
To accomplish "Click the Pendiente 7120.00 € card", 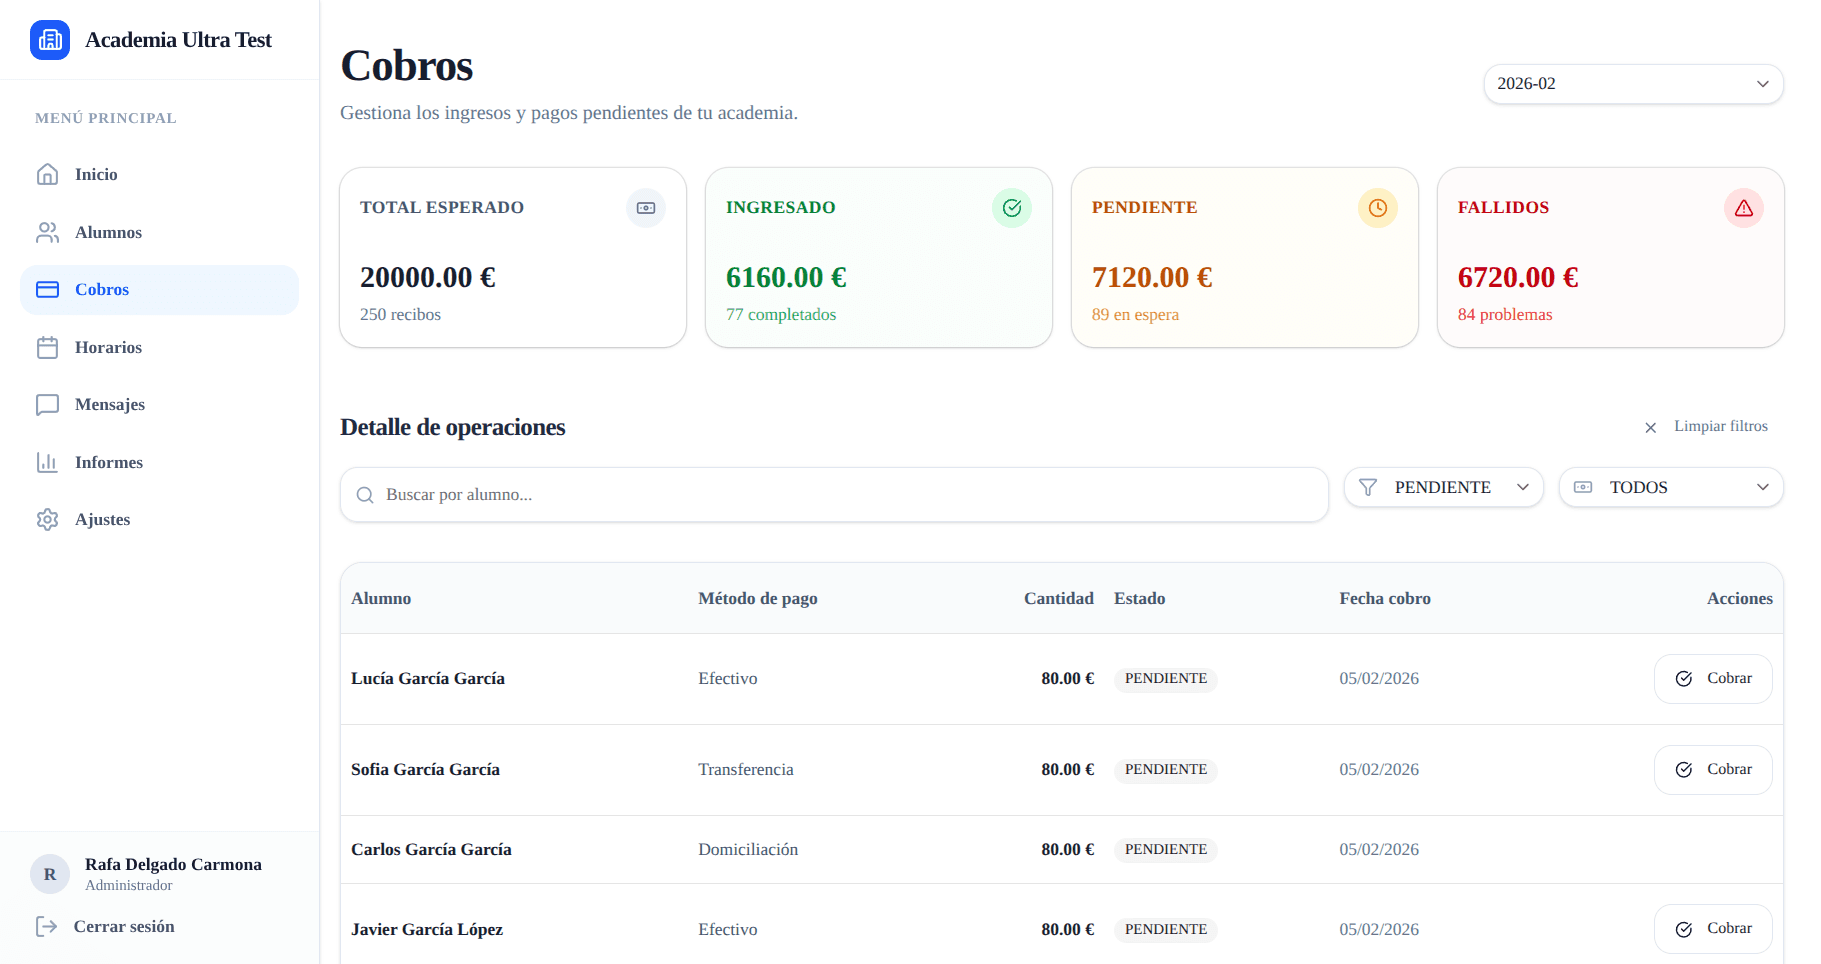I will 1245,258.
